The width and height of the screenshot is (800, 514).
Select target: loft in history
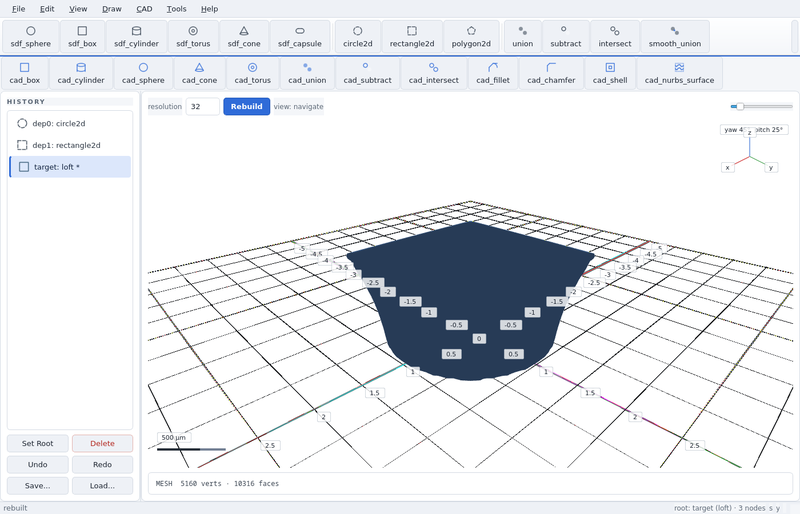point(70,167)
